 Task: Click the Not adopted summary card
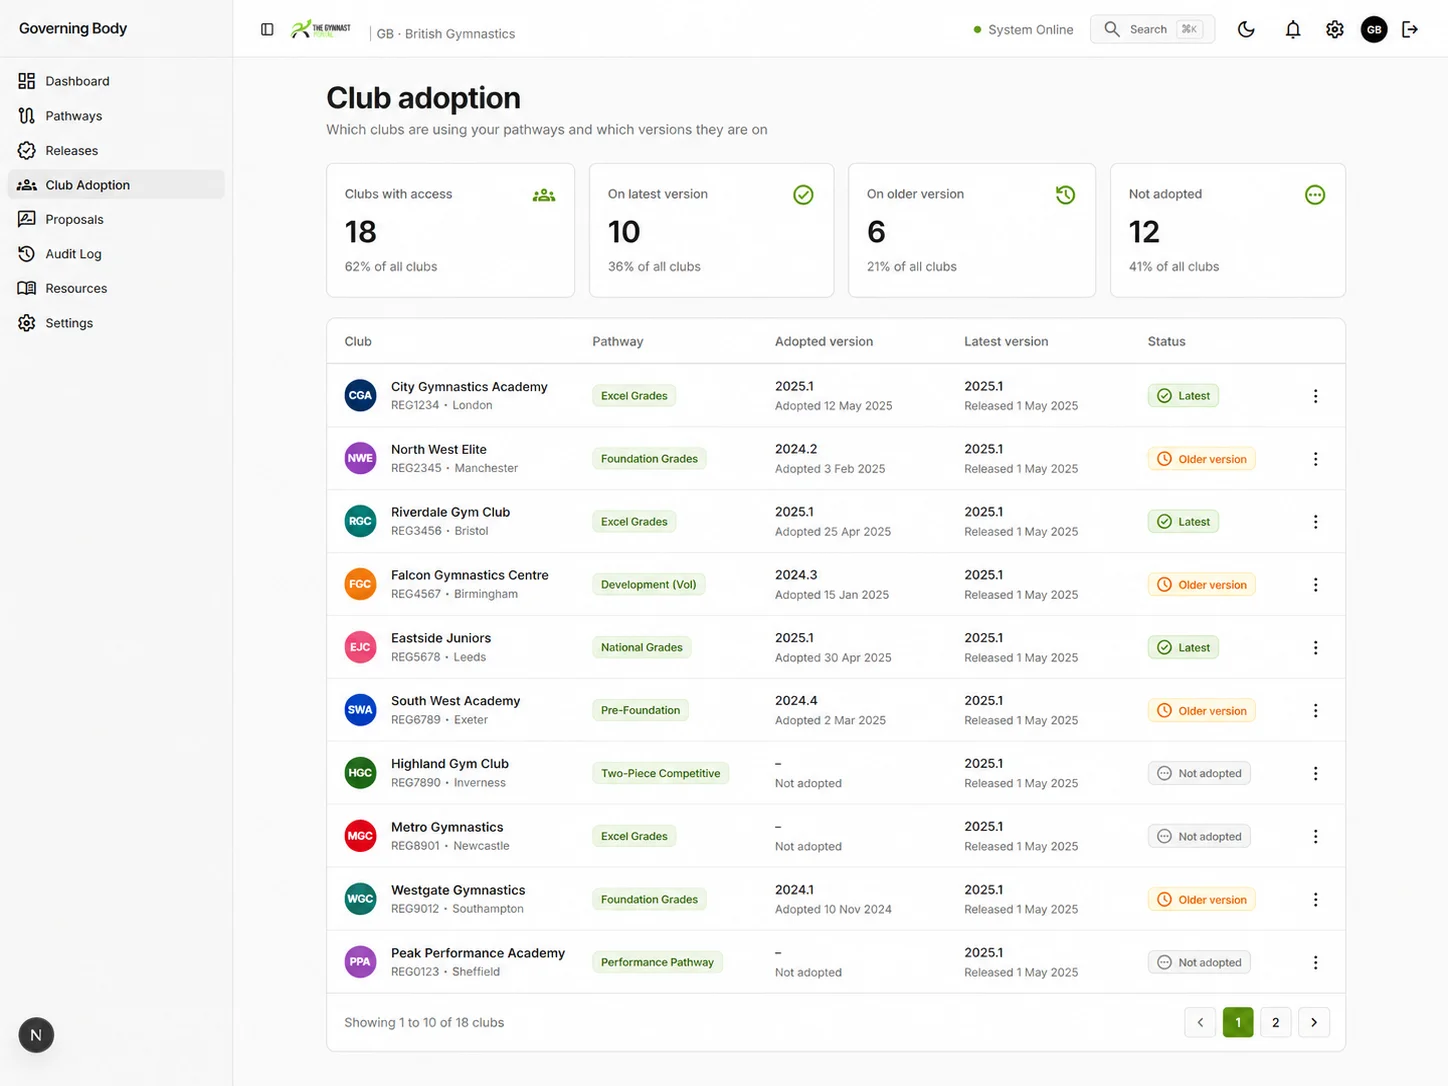tap(1228, 230)
